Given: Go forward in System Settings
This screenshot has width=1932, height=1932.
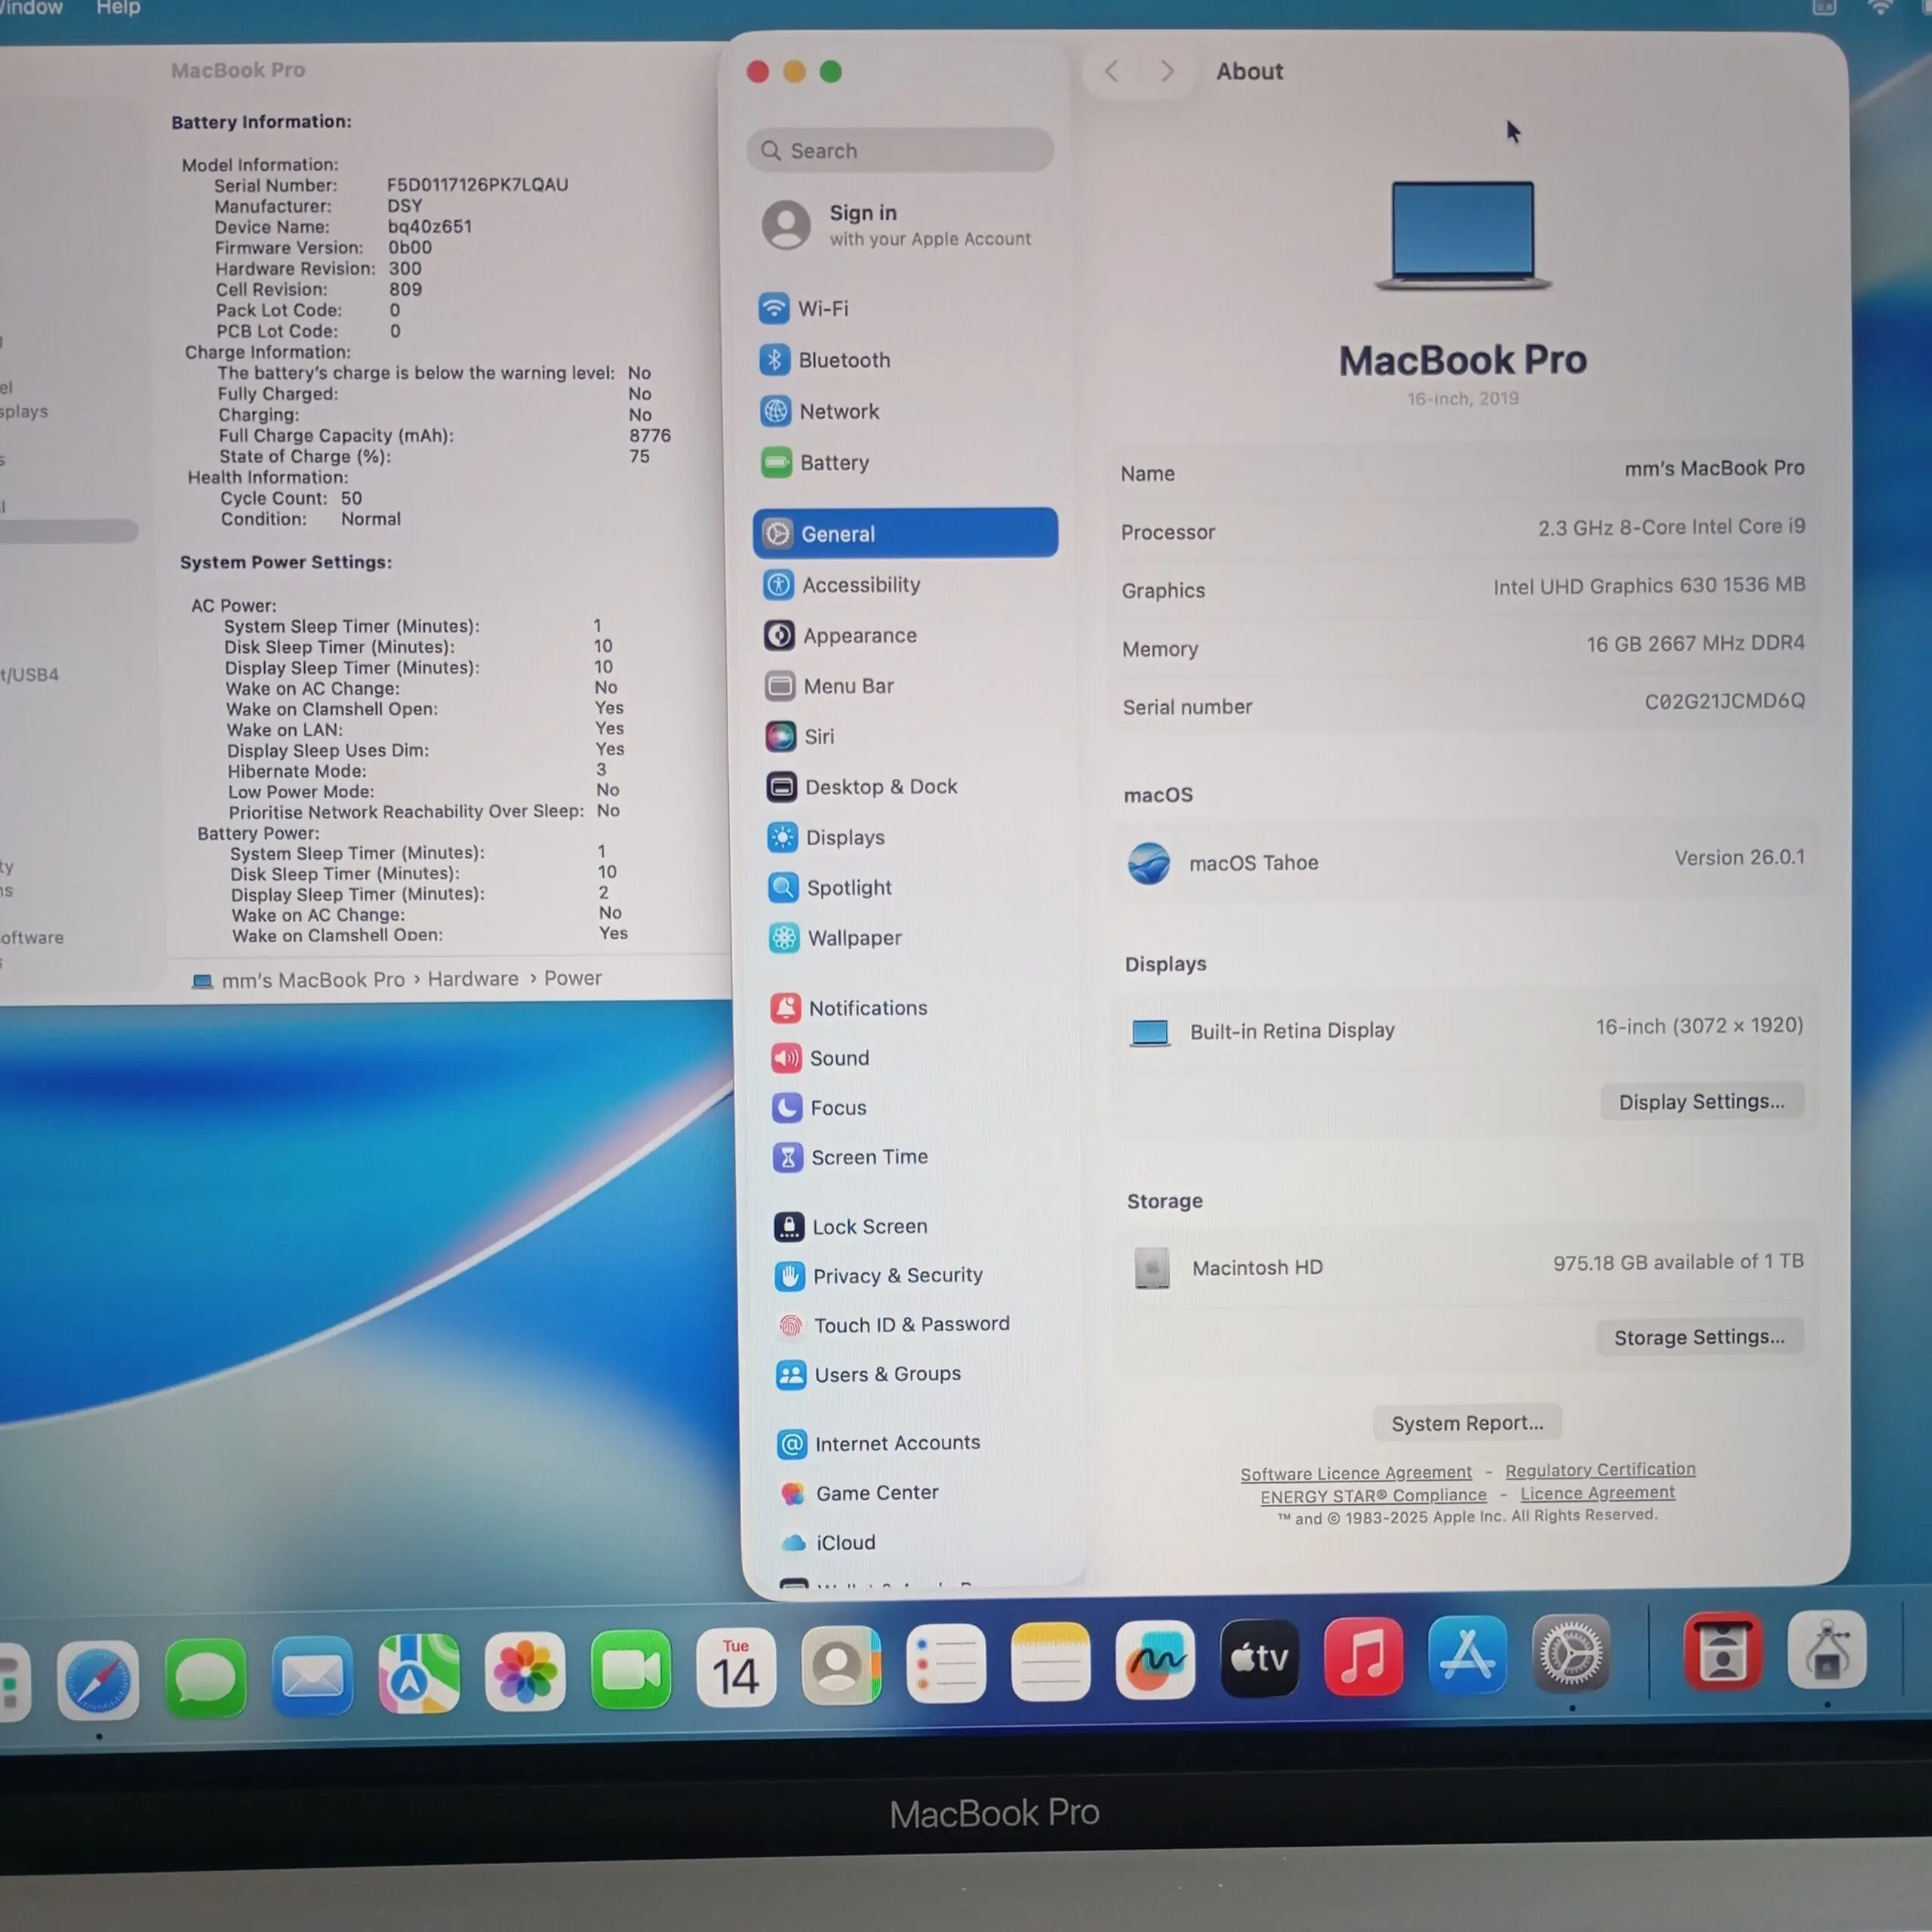Looking at the screenshot, I should pos(1167,71).
